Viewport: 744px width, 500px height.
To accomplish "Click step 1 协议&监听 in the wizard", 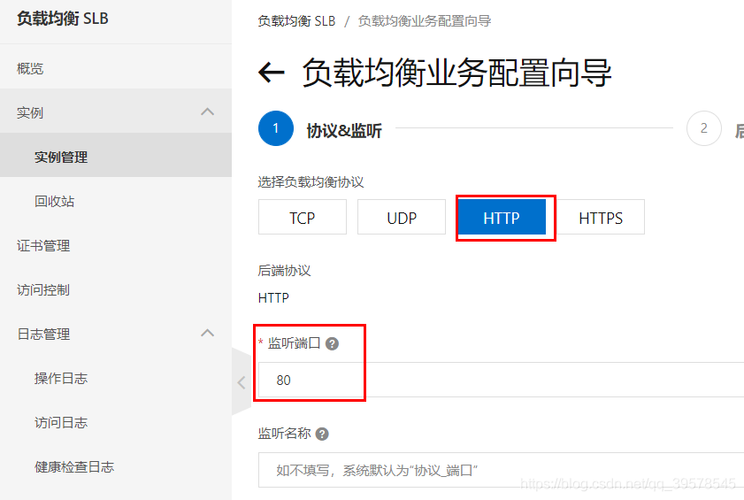I will tap(320, 129).
